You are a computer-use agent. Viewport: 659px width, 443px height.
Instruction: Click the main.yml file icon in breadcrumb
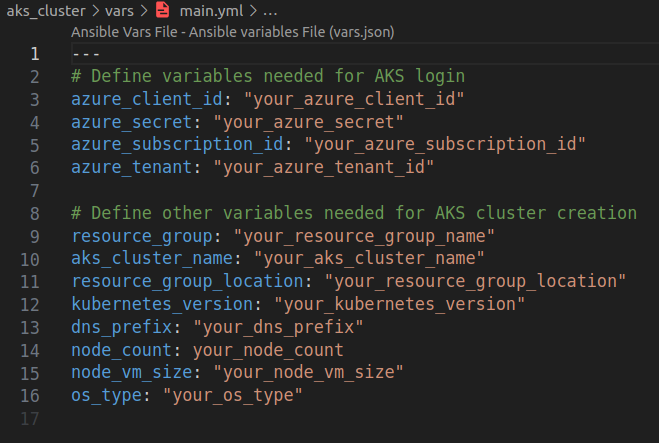[164, 11]
